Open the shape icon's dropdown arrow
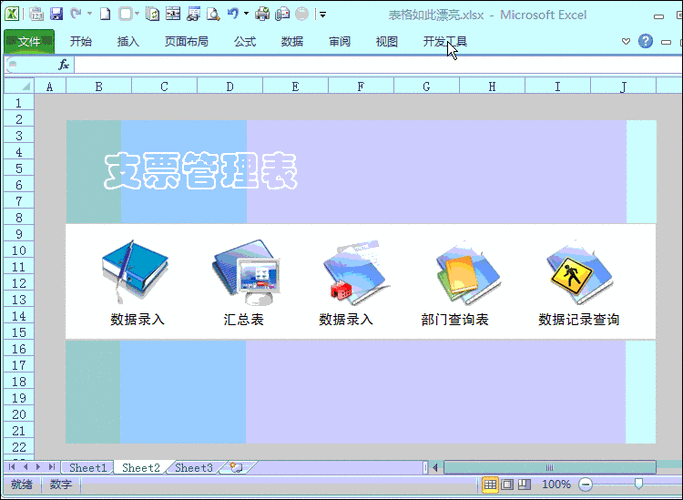Image resolution: width=683 pixels, height=500 pixels. [x=137, y=14]
